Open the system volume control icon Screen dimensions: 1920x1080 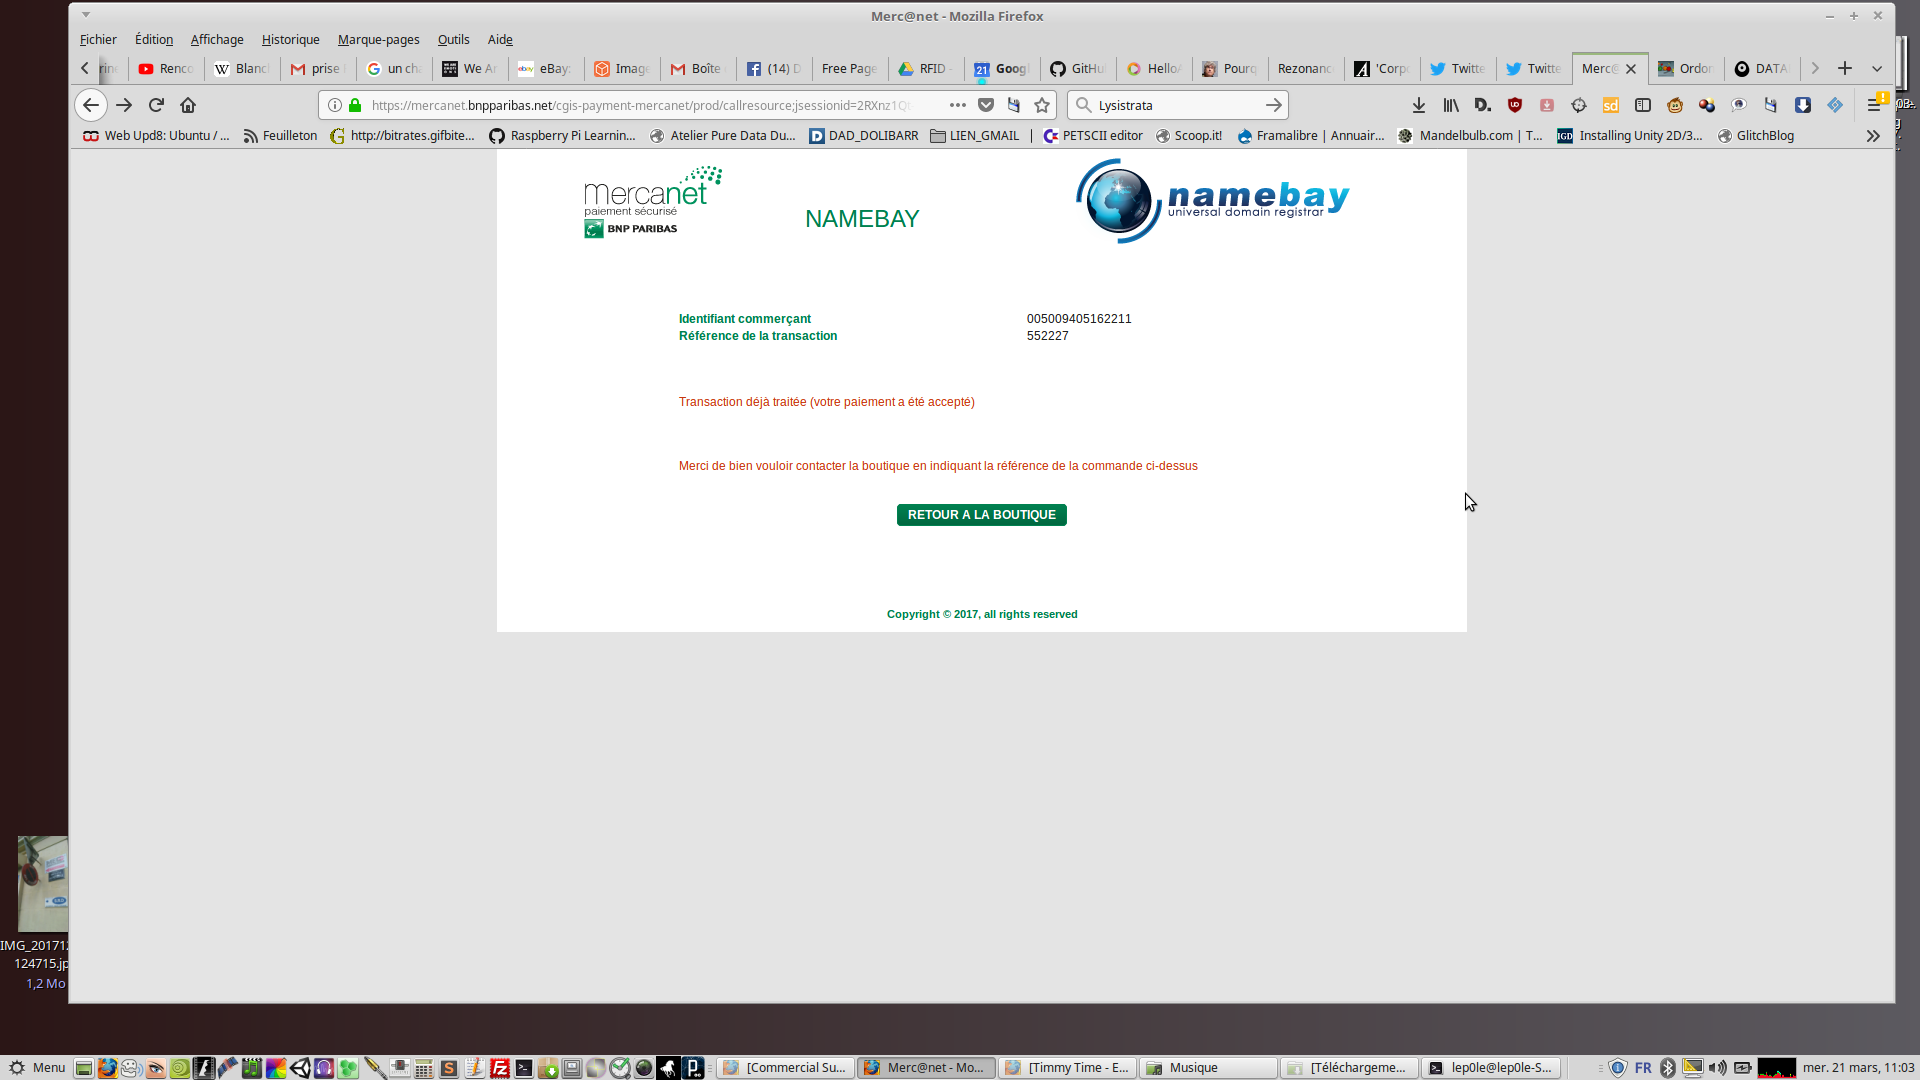[x=1717, y=1068]
